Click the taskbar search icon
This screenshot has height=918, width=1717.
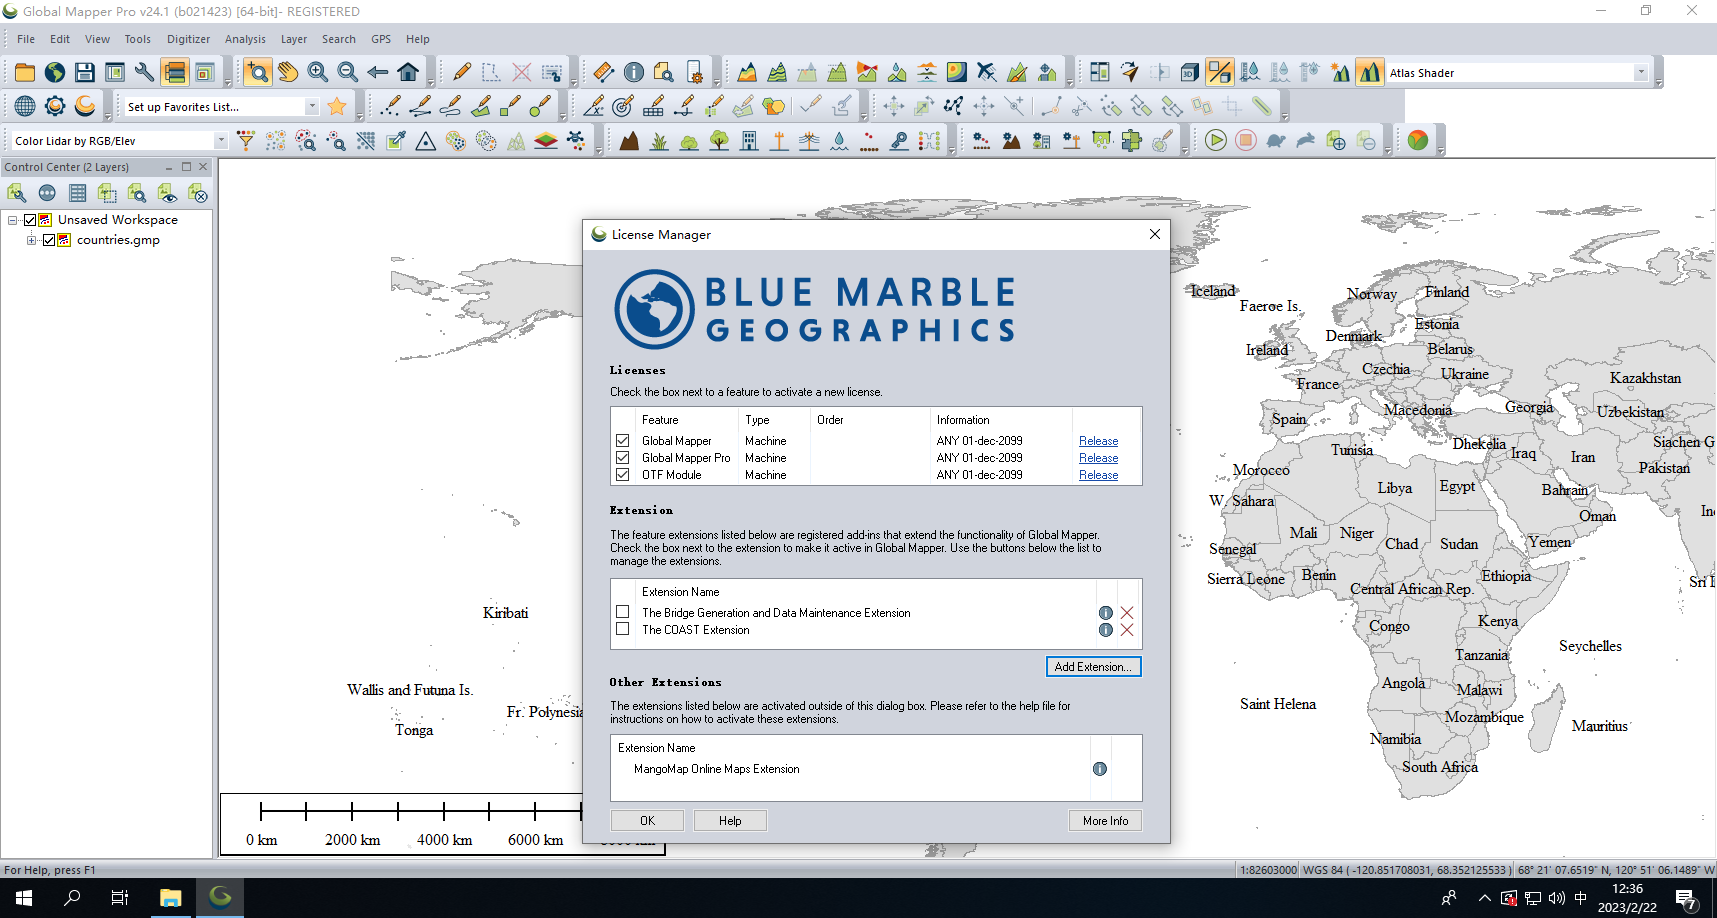tap(72, 898)
